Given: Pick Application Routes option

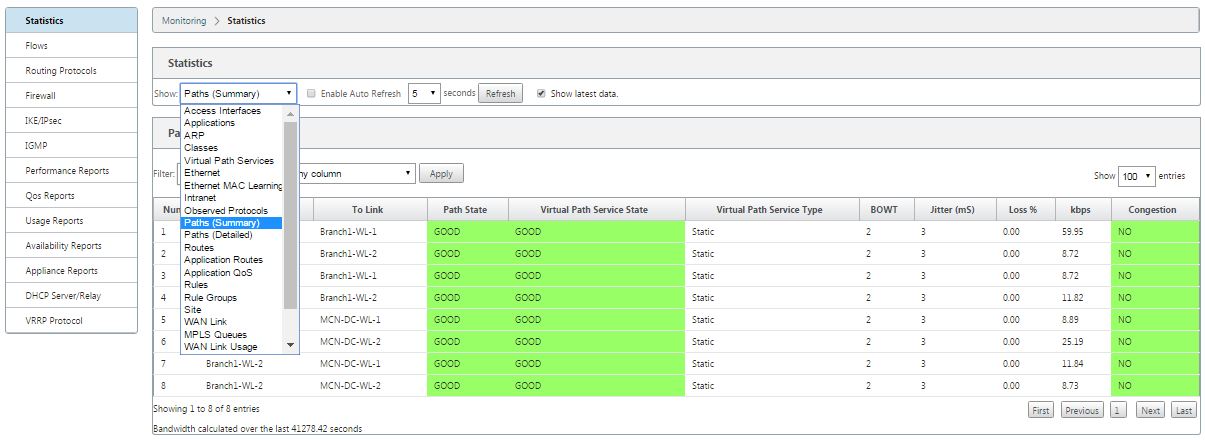Looking at the screenshot, I should [232, 260].
